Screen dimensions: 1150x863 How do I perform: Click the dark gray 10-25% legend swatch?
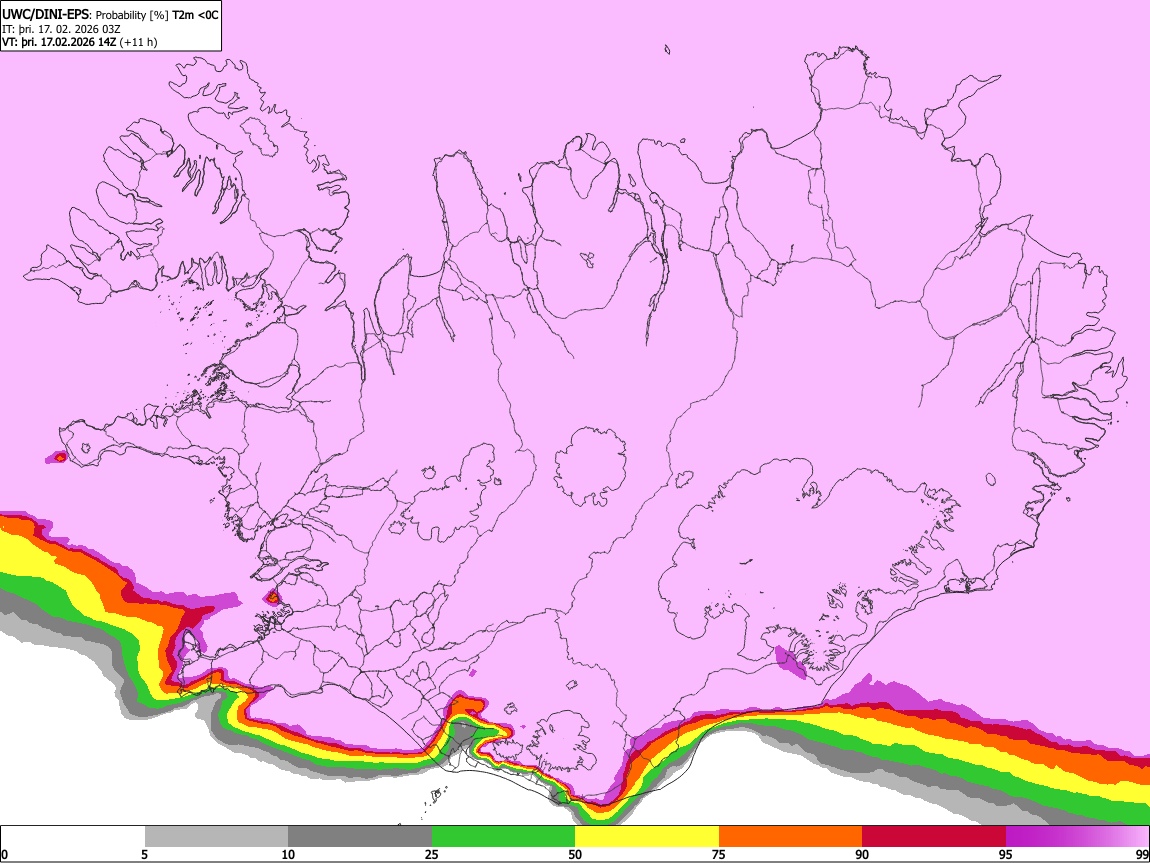pos(360,837)
